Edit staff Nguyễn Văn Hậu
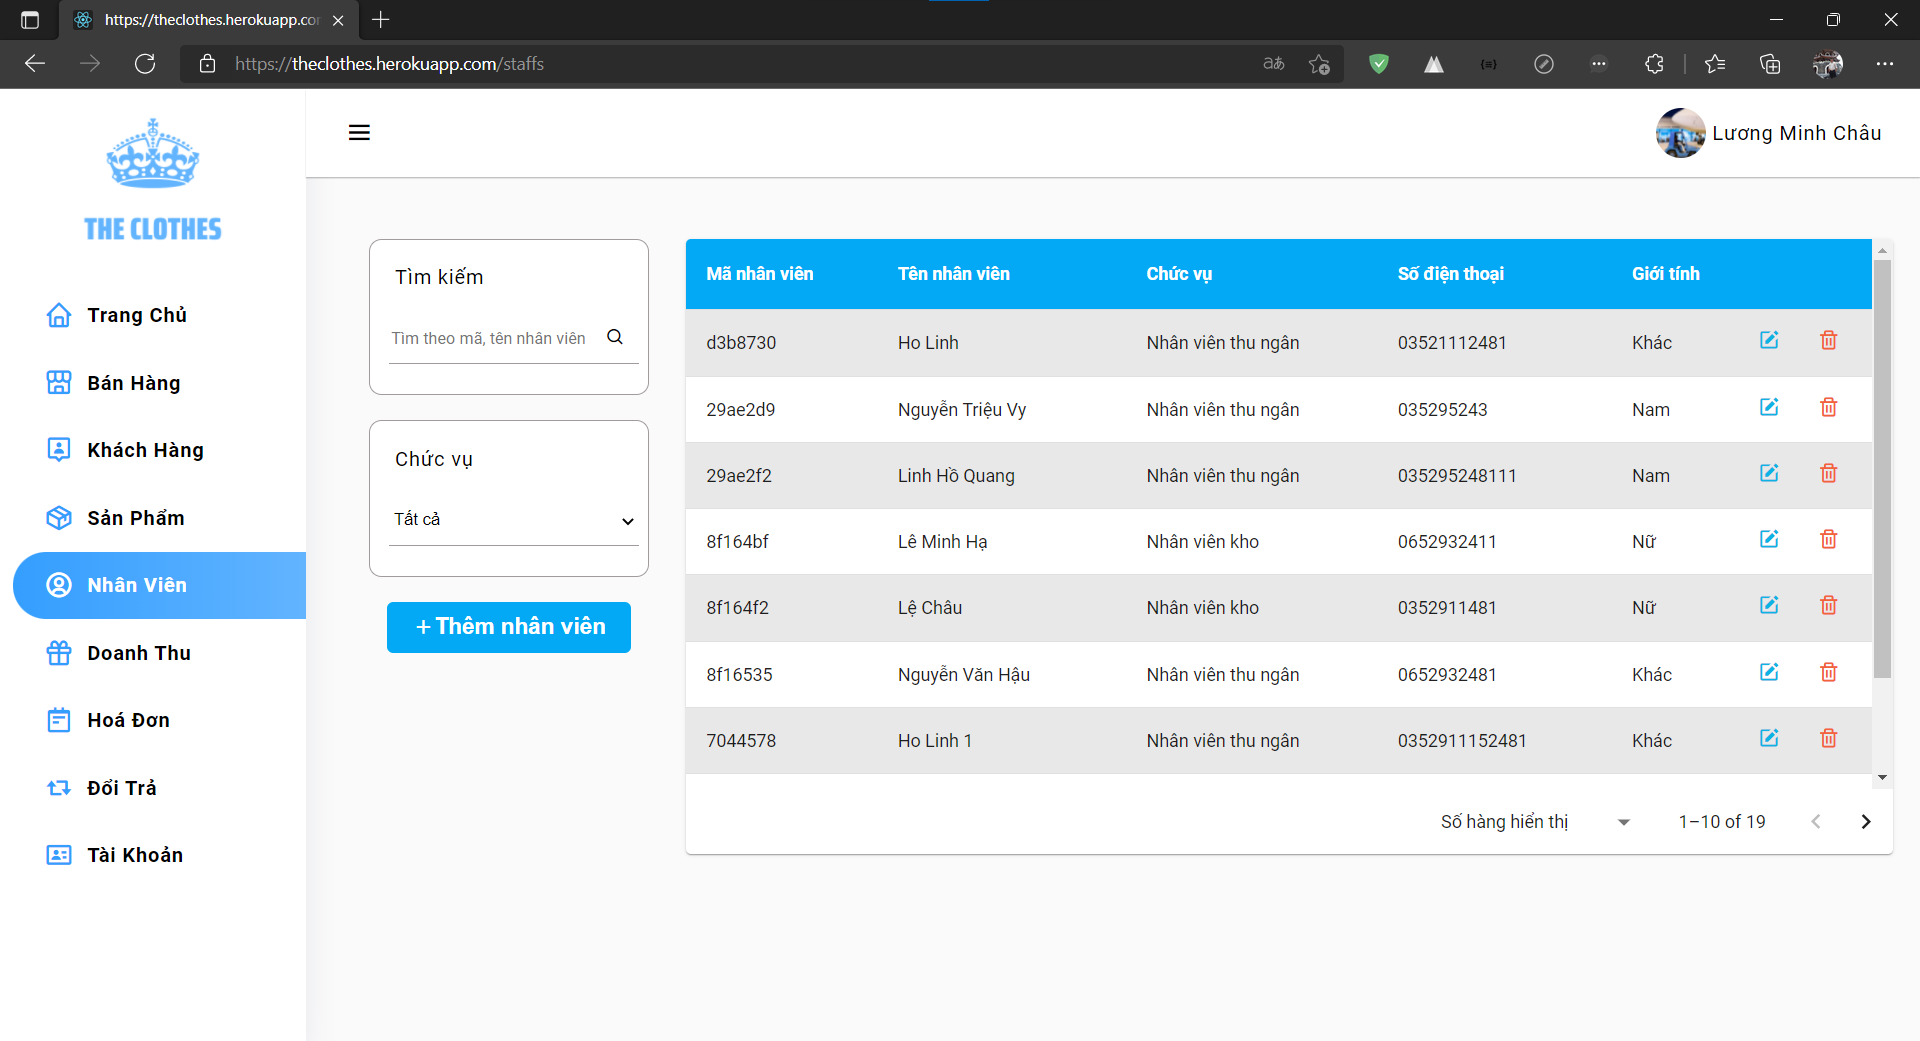1920x1041 pixels. click(x=1769, y=672)
